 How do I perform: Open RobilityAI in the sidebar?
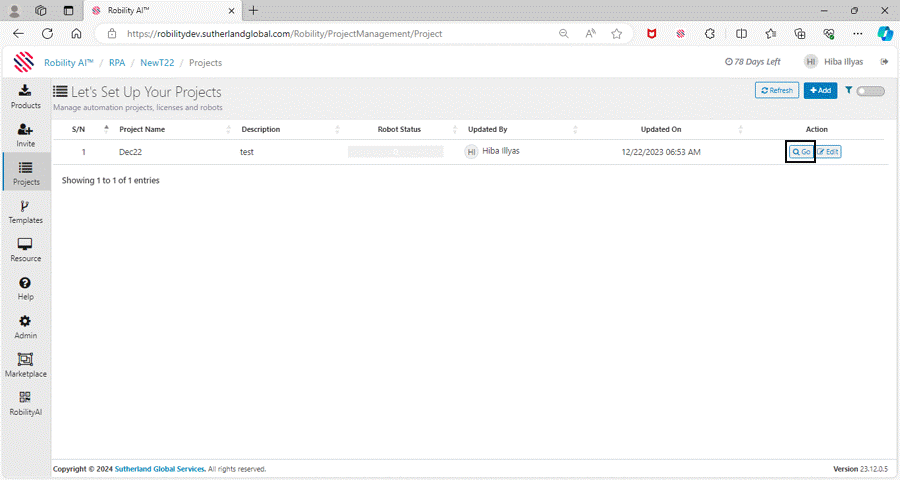(x=25, y=404)
